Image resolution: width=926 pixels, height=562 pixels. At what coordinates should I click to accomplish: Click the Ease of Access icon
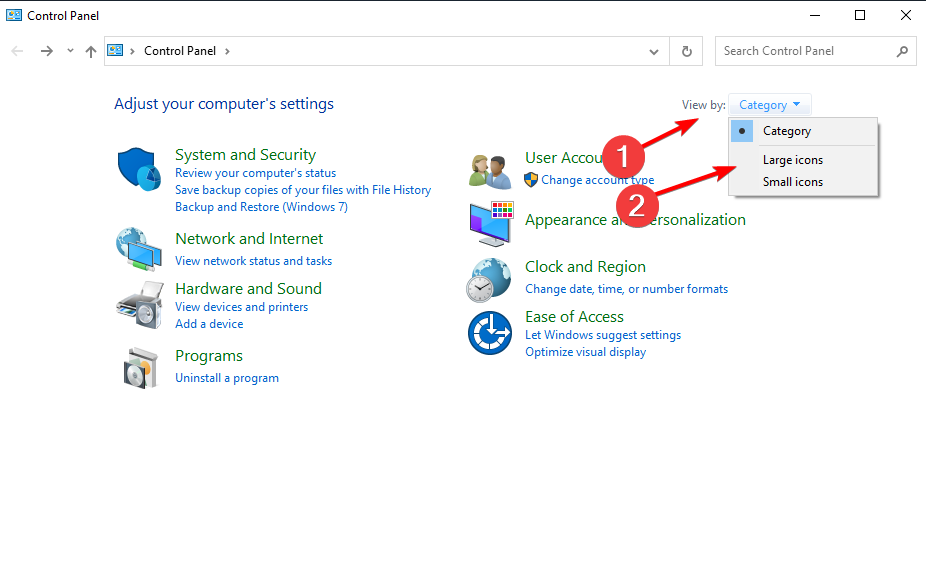(490, 332)
